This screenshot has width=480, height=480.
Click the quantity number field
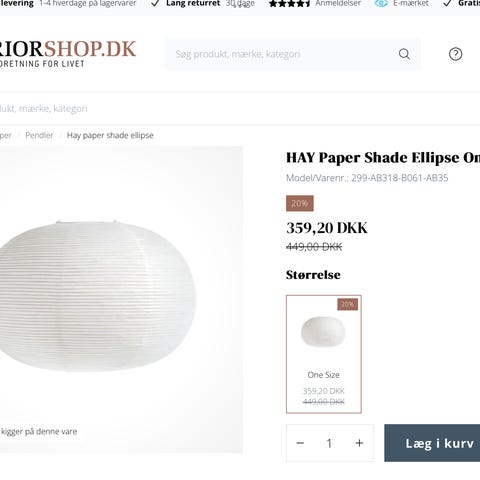[329, 443]
